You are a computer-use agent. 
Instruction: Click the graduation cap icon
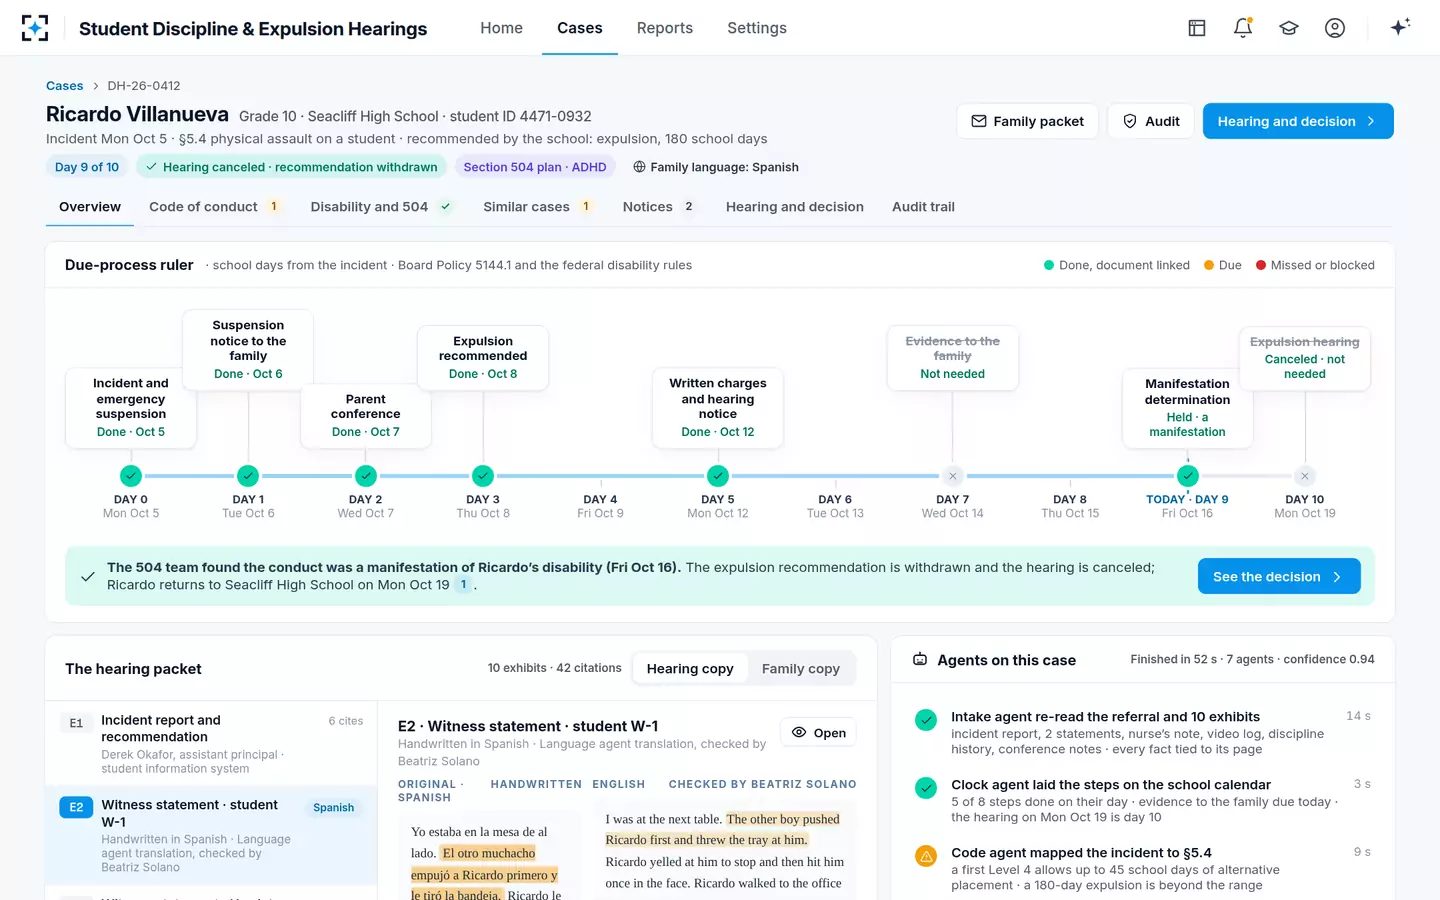pos(1289,28)
